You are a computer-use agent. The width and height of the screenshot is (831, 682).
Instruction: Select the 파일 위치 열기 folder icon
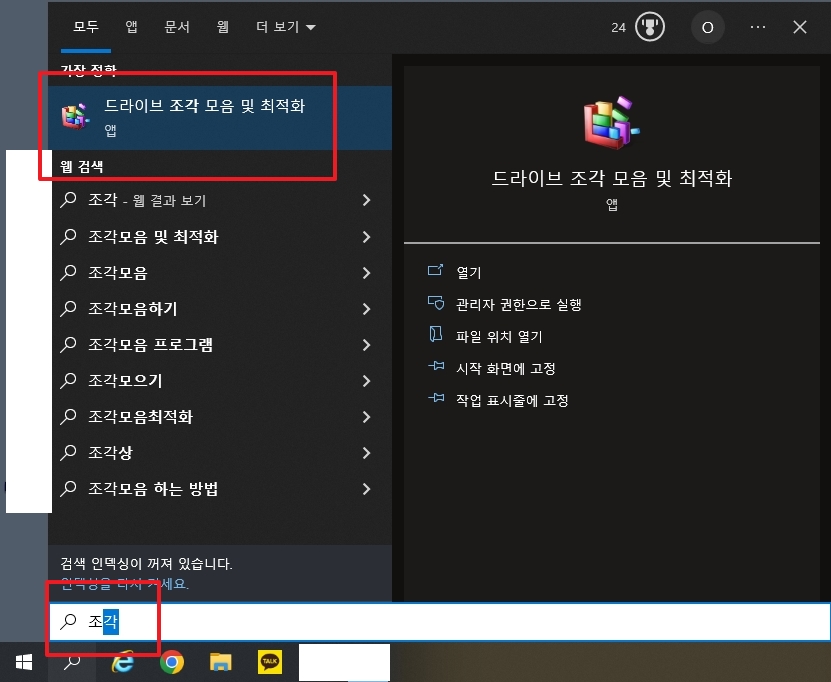point(436,334)
